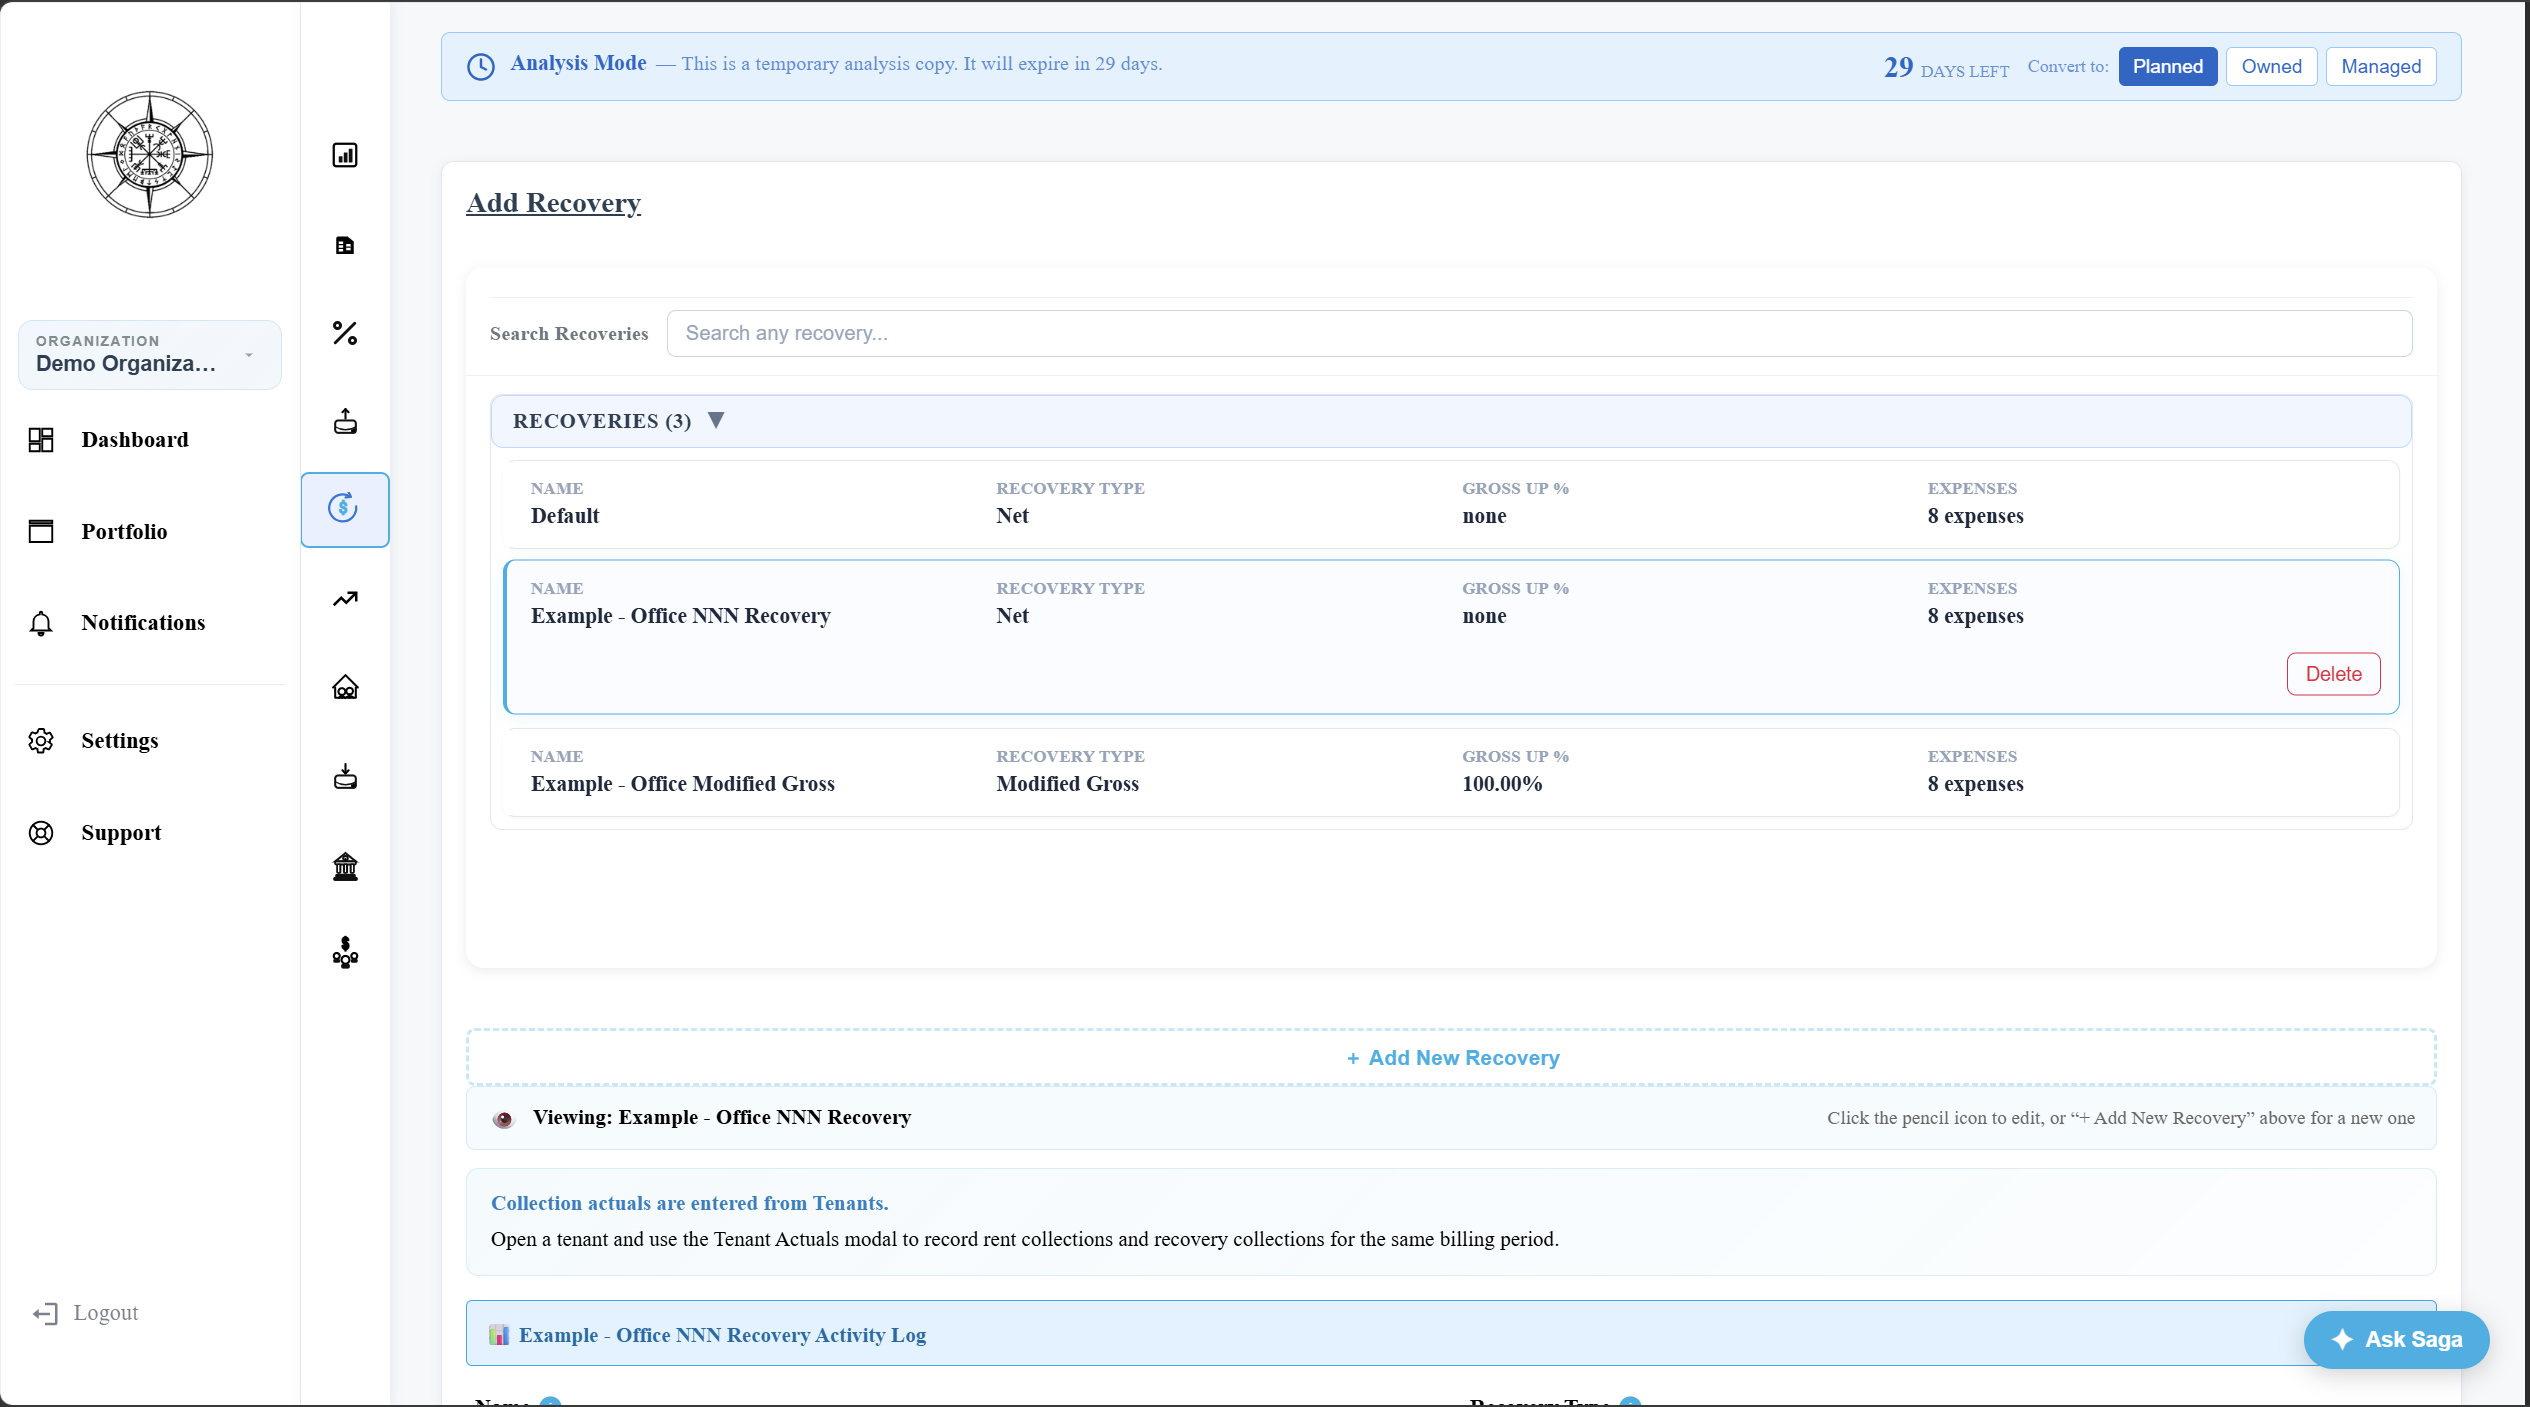Log out of the application

(106, 1313)
